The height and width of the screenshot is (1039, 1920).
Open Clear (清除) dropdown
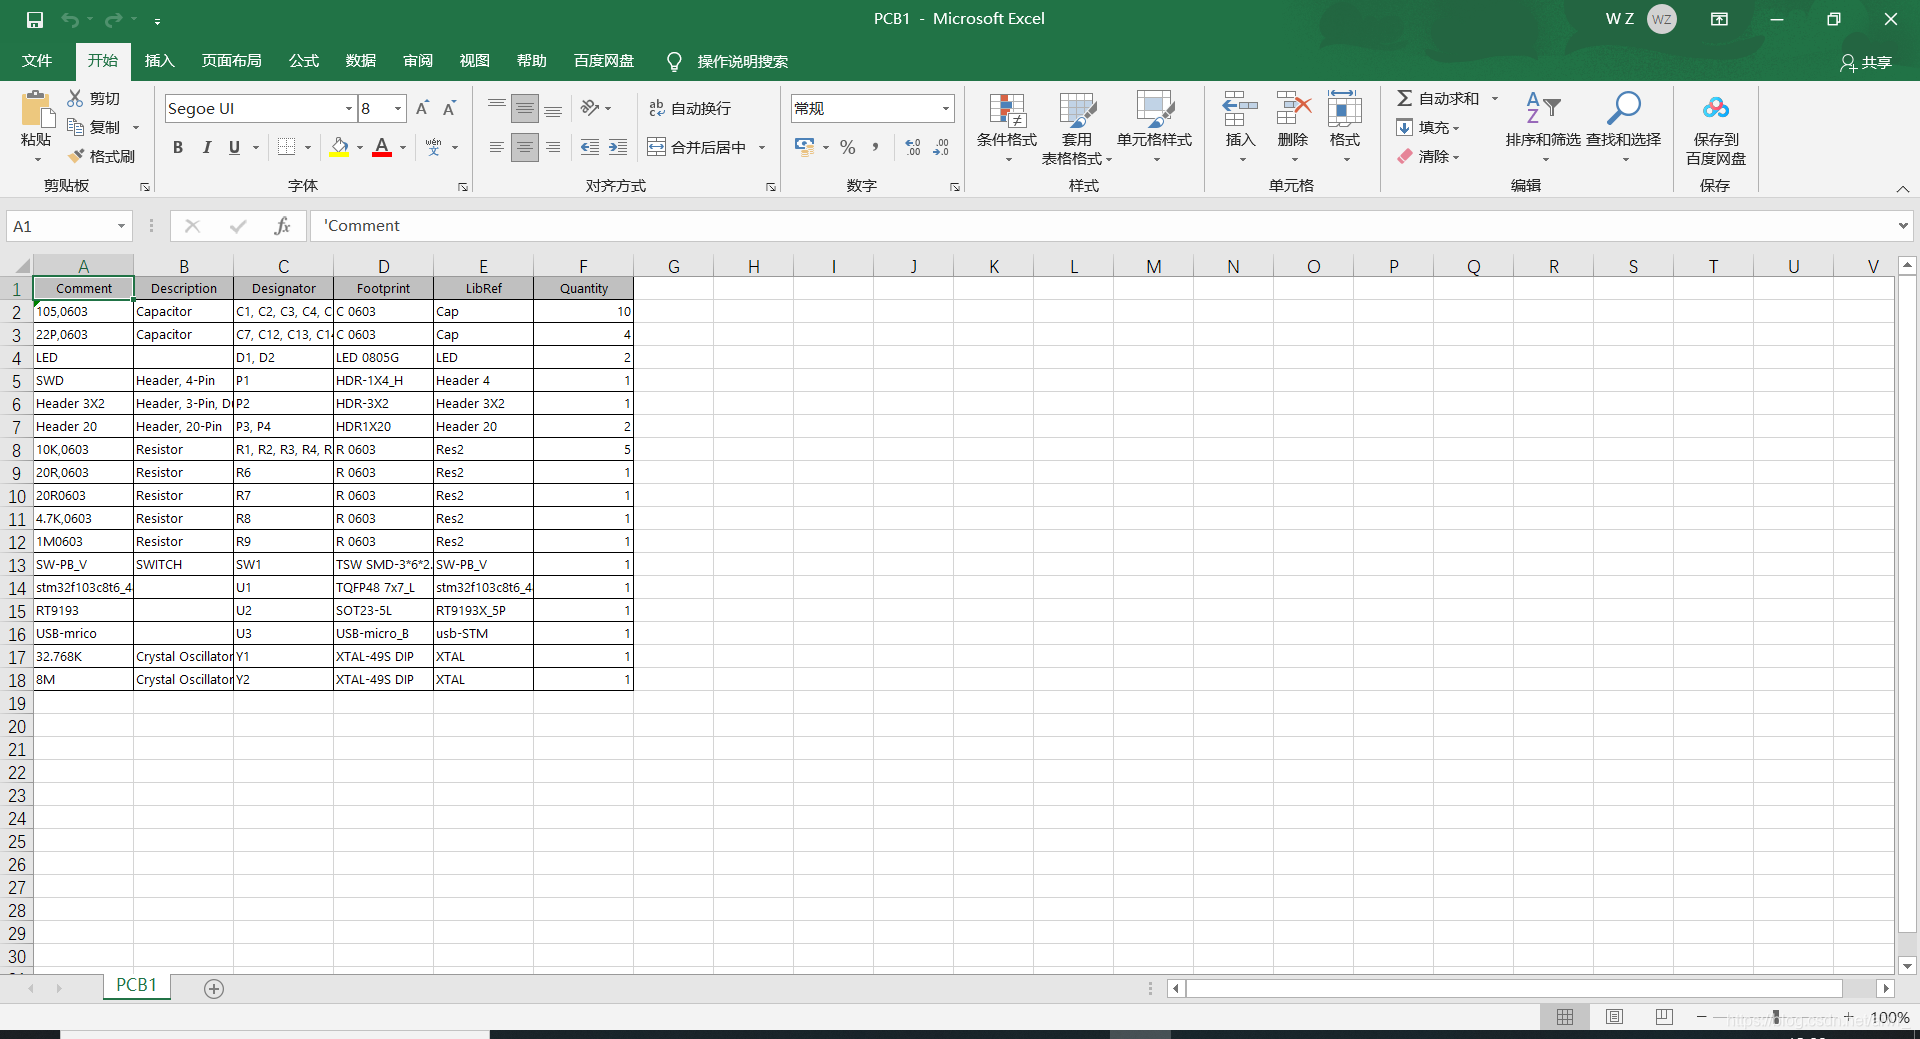tap(1429, 156)
